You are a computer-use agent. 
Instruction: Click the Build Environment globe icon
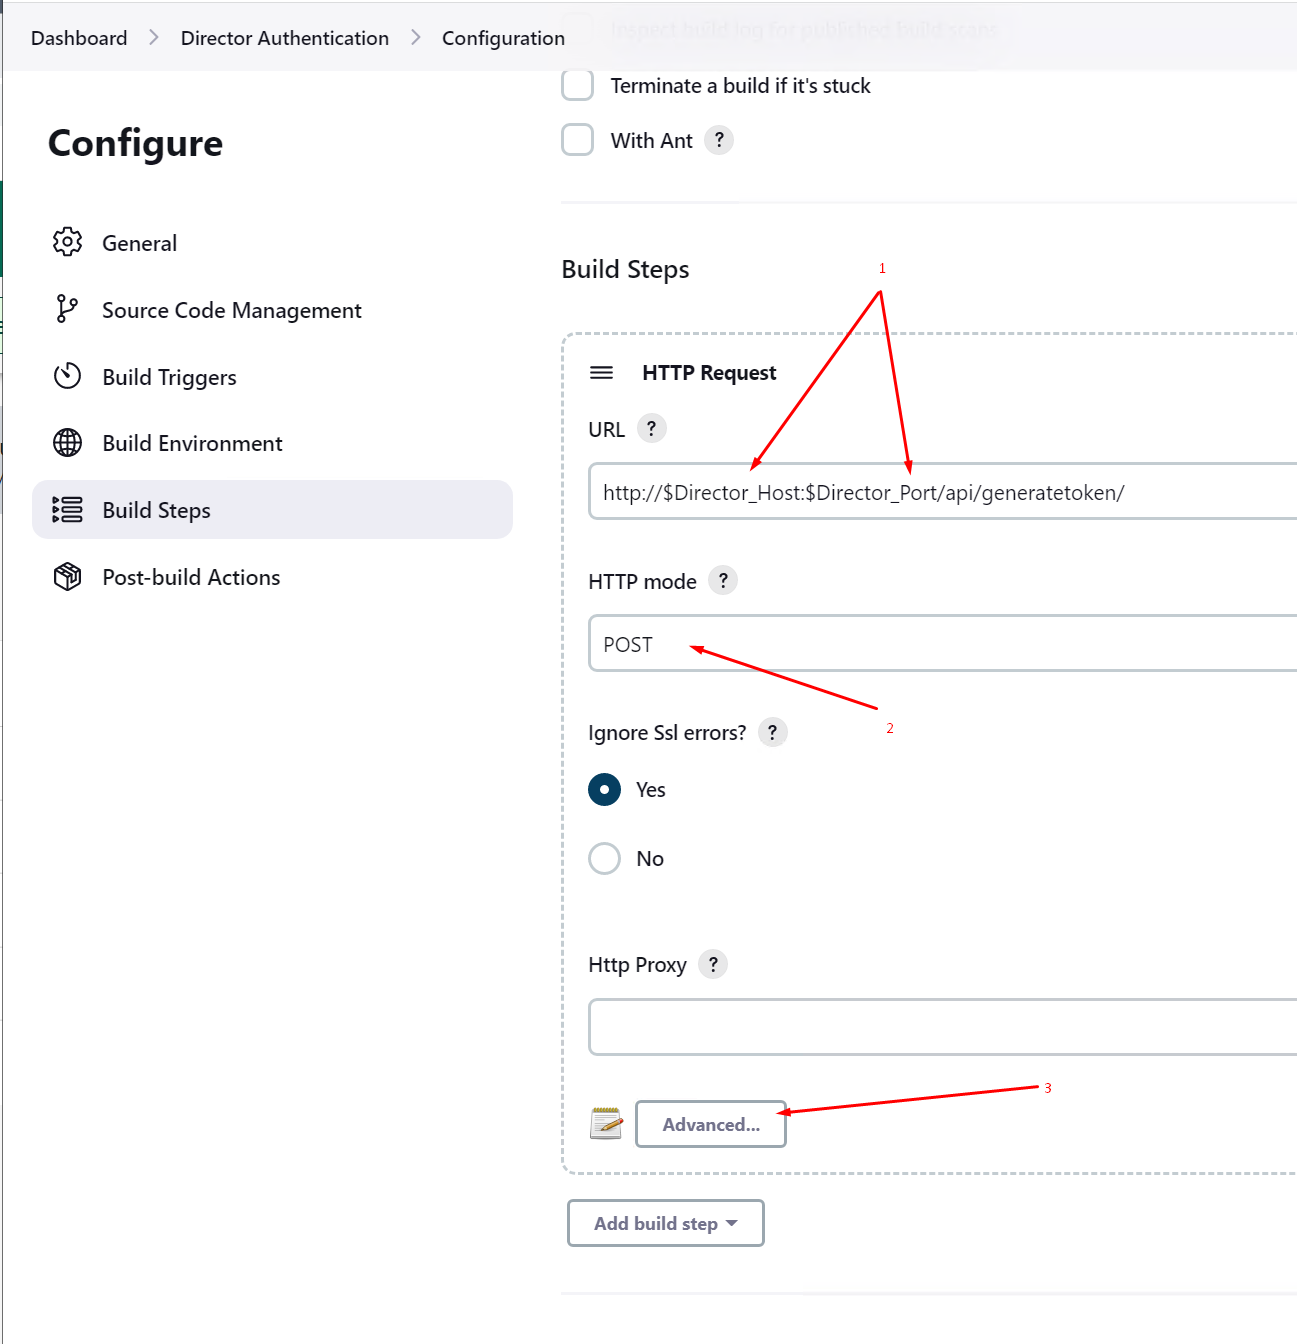click(66, 442)
